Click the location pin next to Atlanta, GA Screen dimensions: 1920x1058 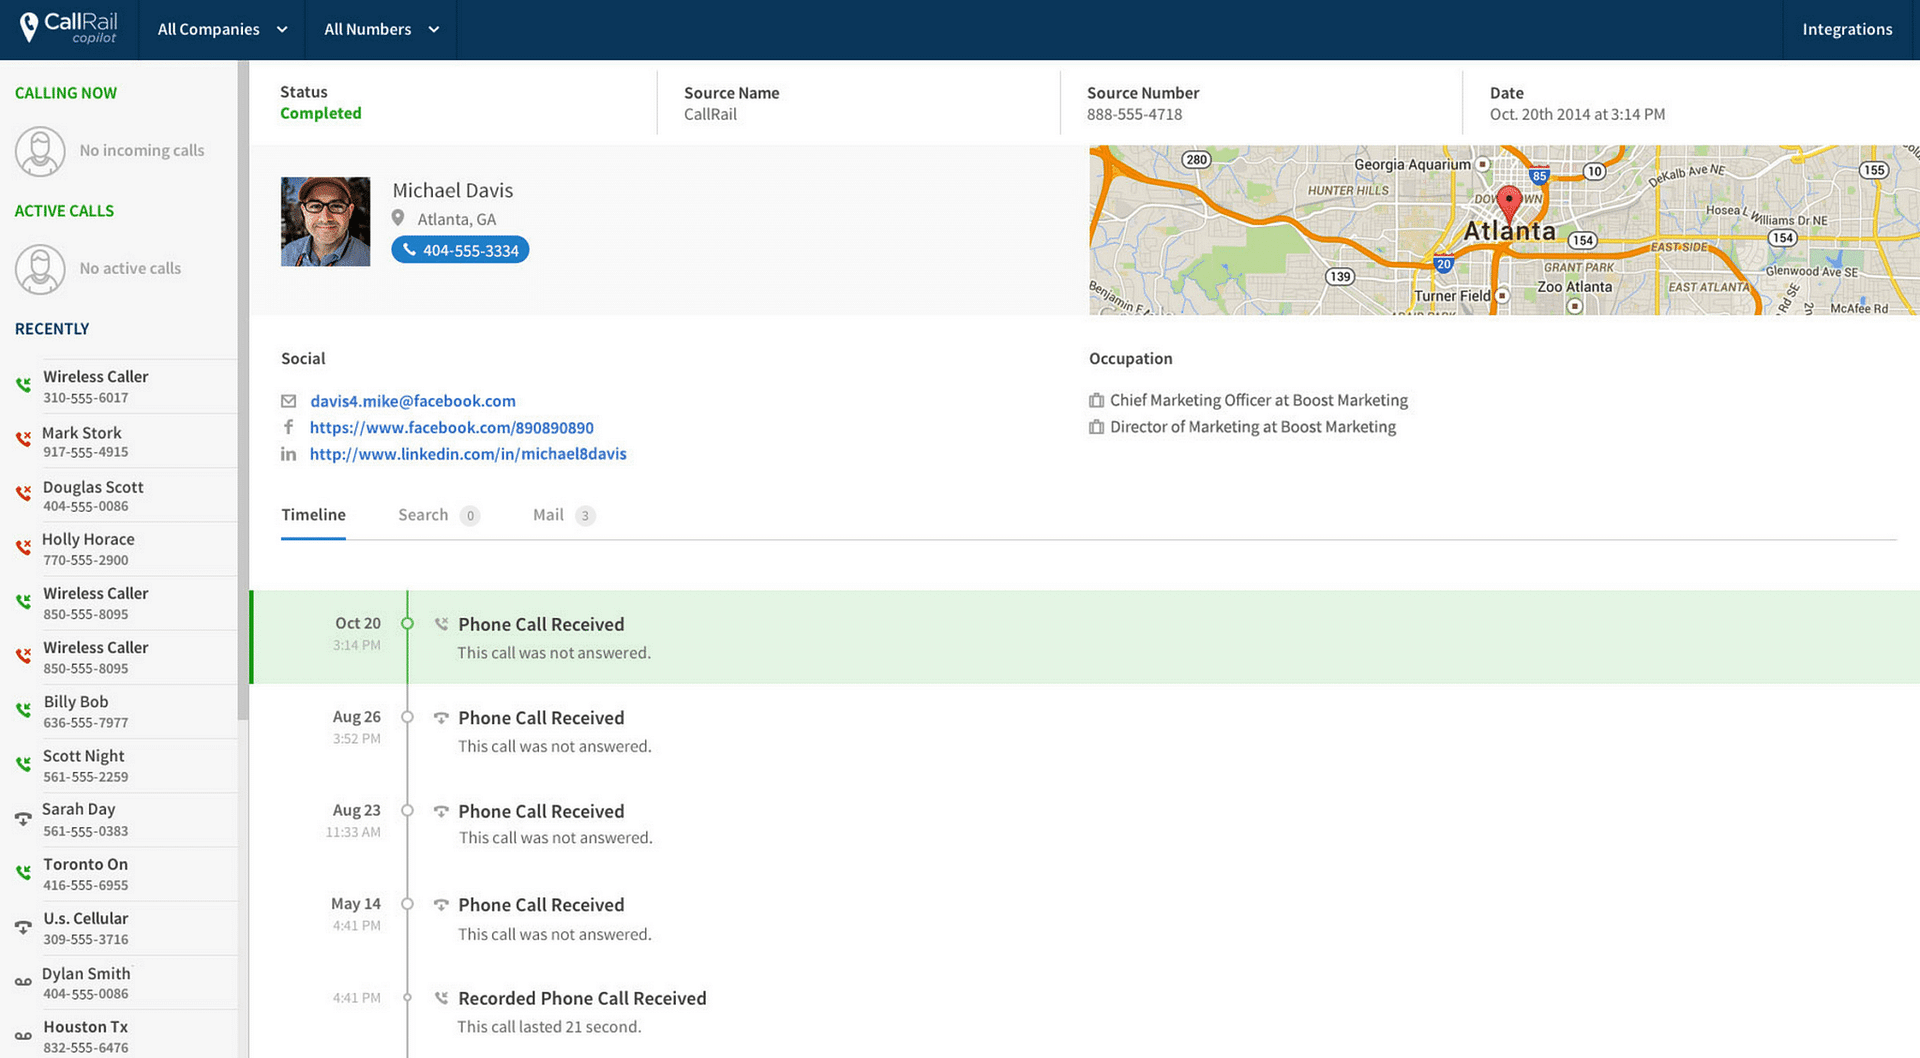tap(398, 218)
